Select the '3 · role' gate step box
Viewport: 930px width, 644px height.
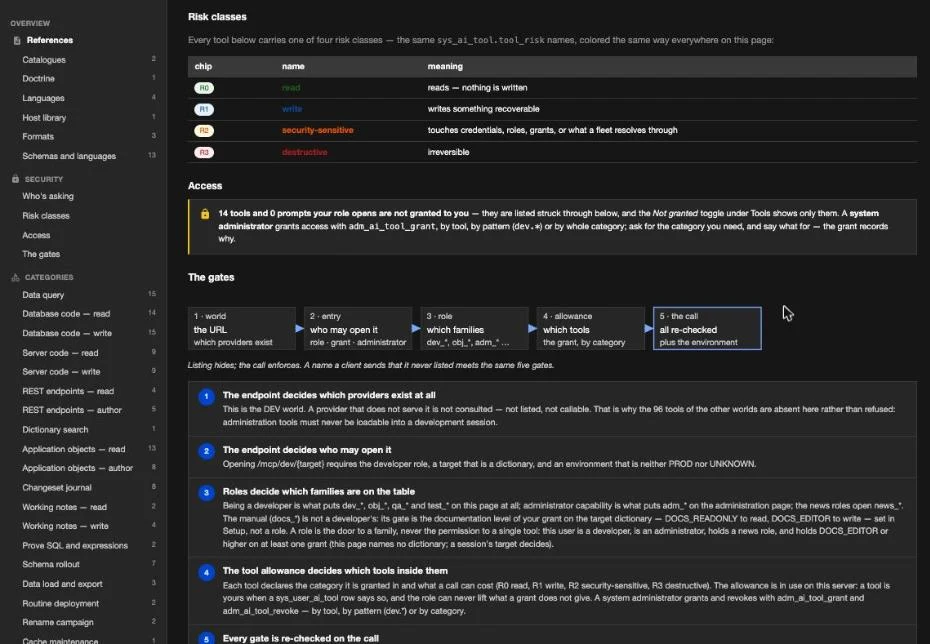[474, 329]
